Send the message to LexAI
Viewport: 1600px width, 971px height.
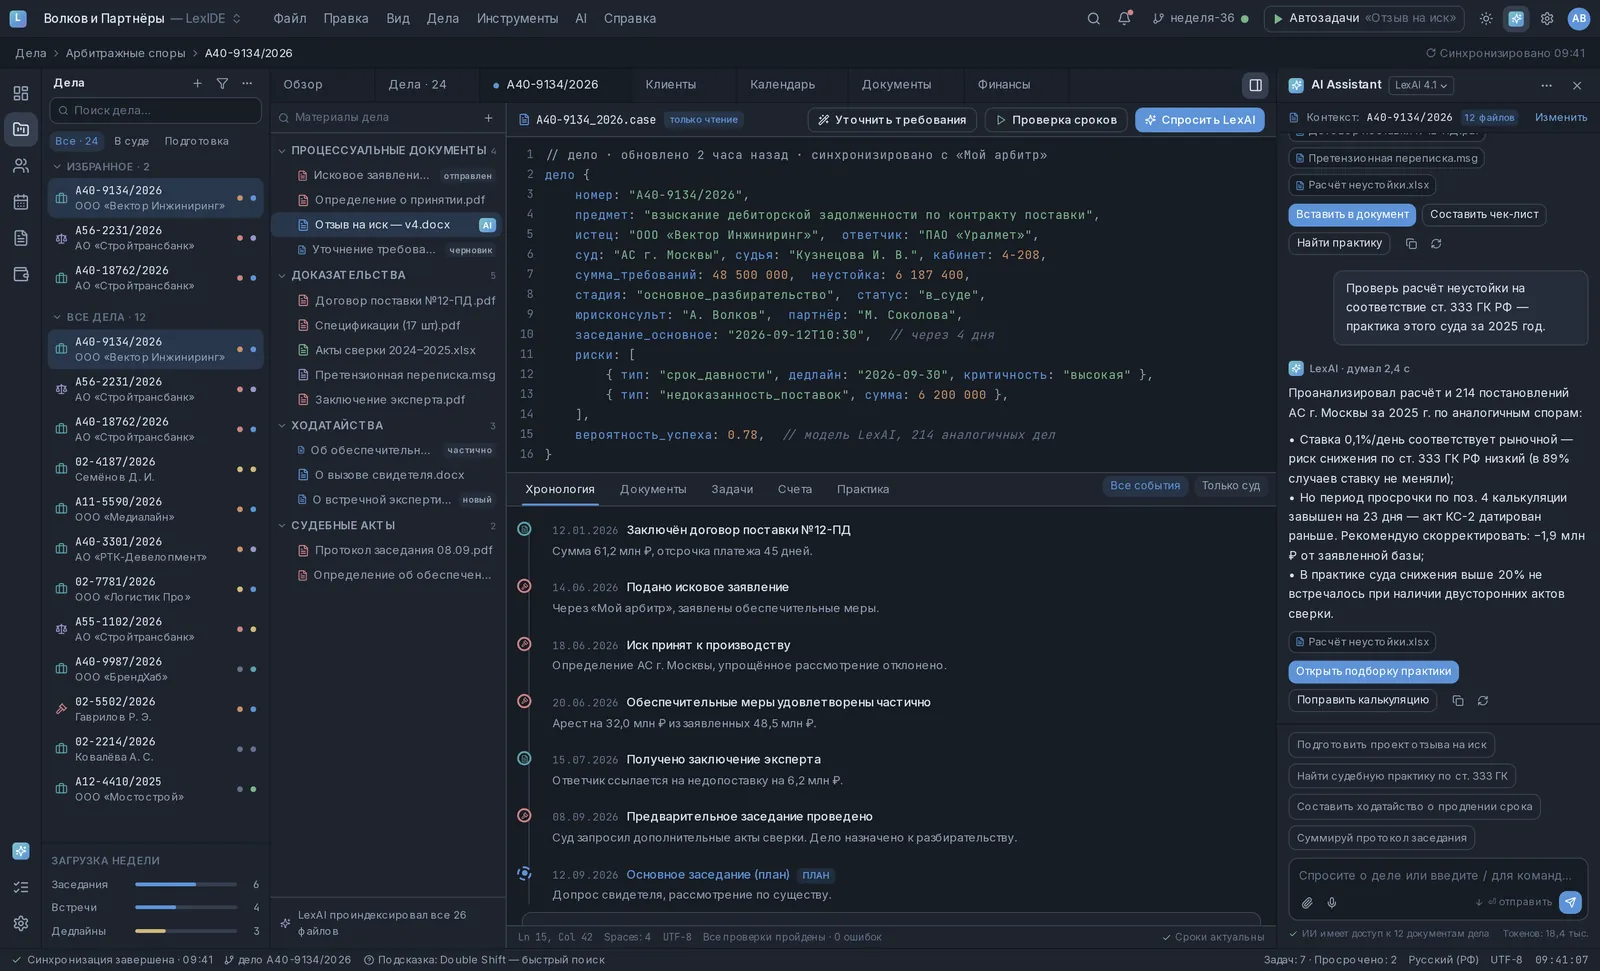tap(1570, 902)
